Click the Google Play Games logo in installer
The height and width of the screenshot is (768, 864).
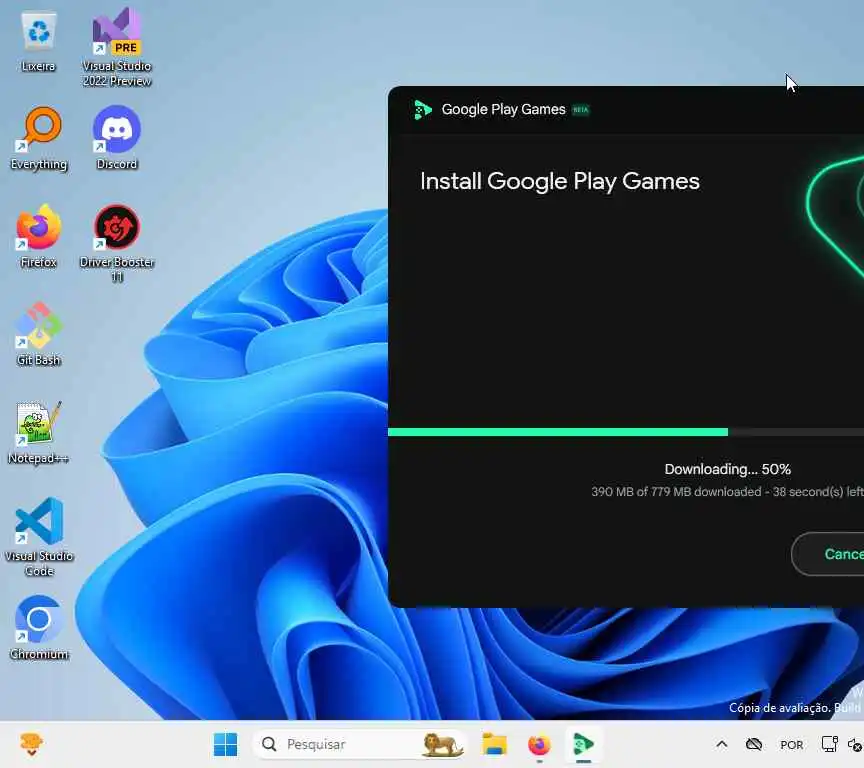coord(423,110)
